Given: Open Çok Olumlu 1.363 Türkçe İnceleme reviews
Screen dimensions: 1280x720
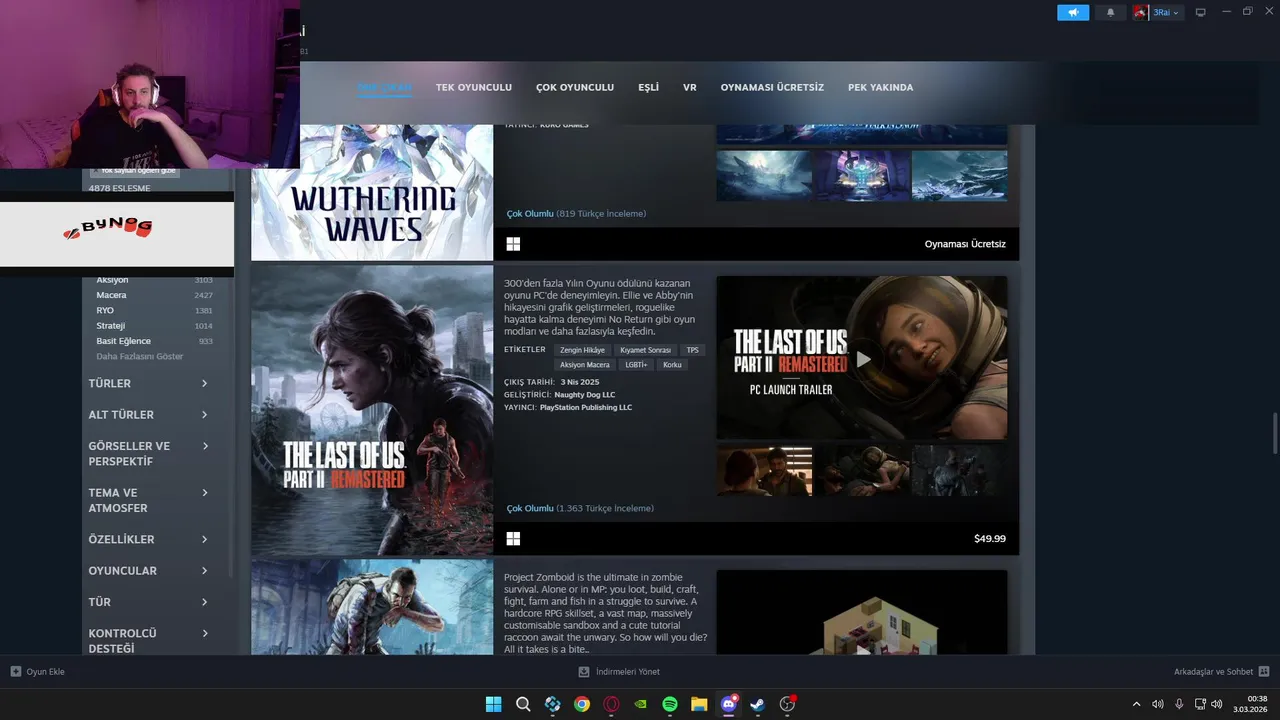Looking at the screenshot, I should [580, 508].
